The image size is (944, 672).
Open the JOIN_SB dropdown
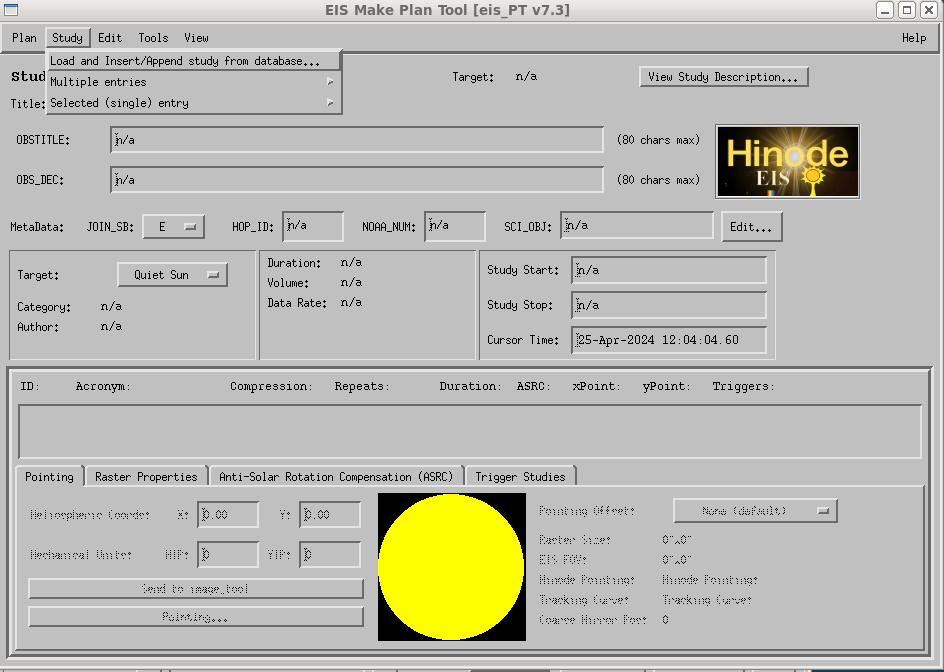point(173,227)
